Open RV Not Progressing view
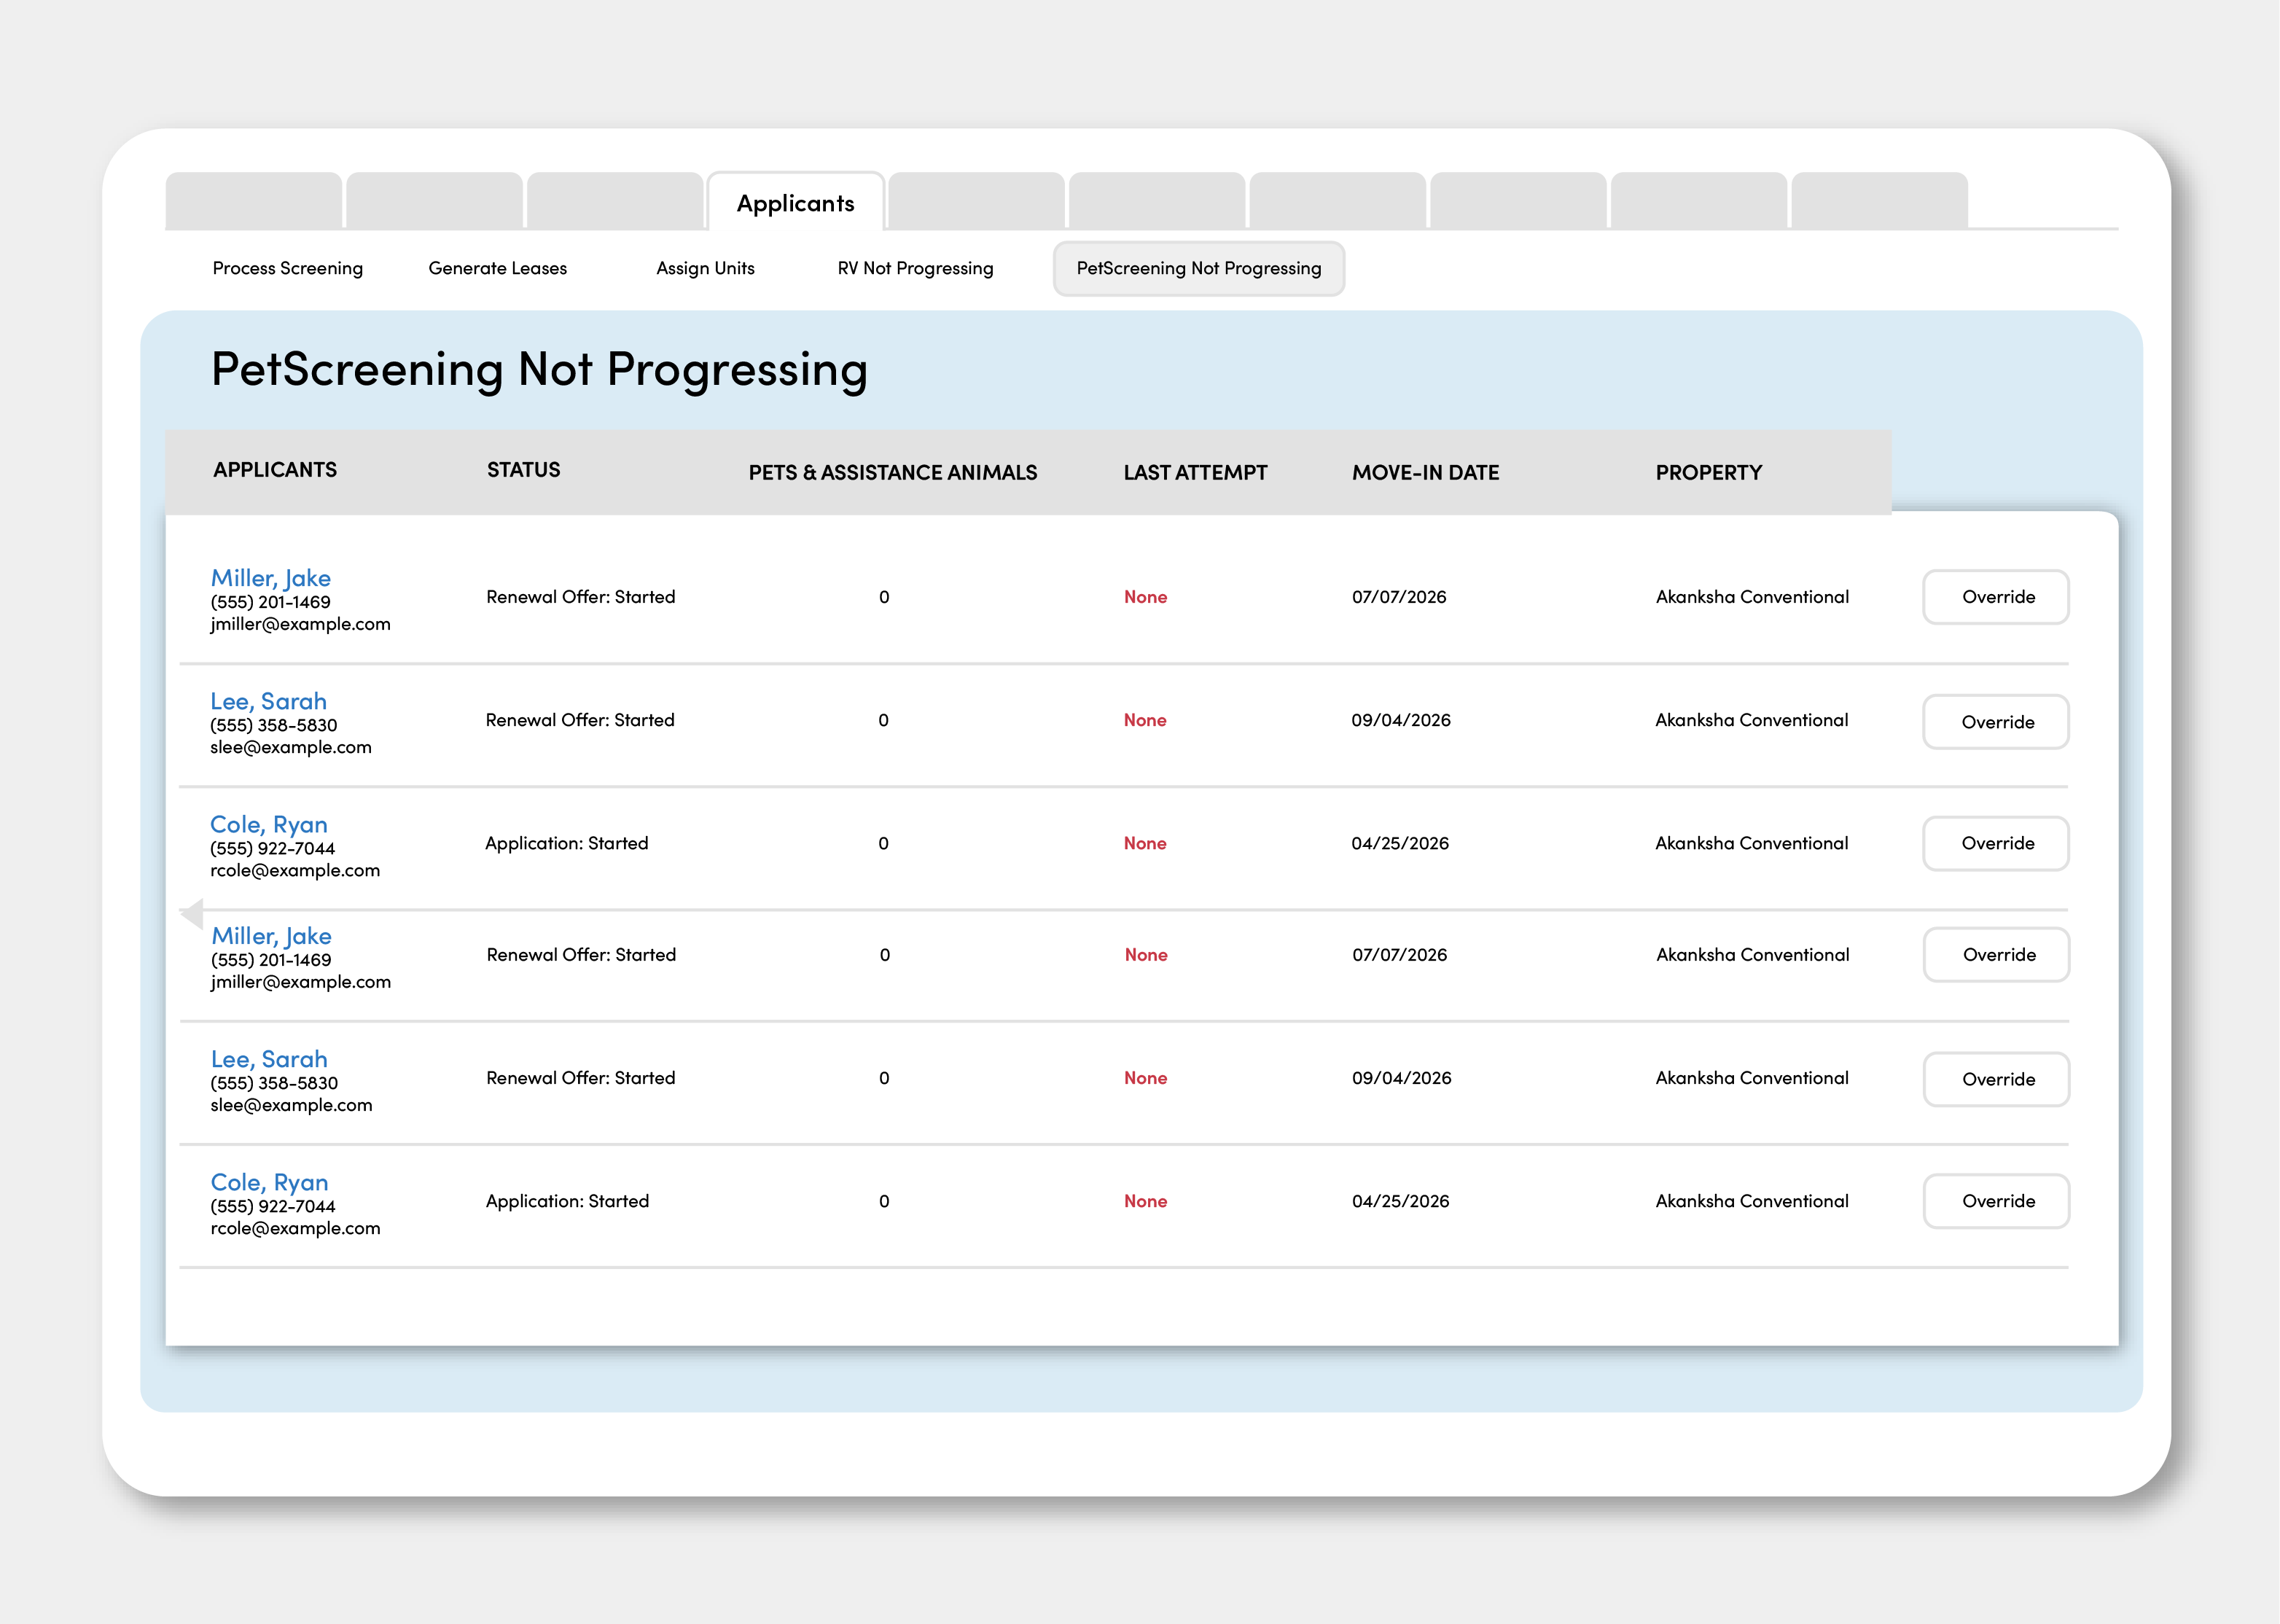The image size is (2280, 1624). [x=914, y=268]
